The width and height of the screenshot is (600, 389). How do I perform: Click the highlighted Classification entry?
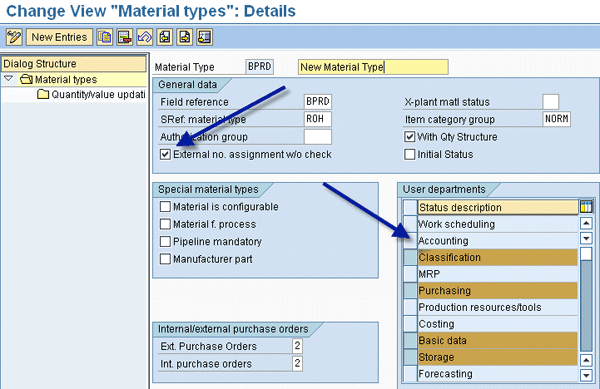pos(497,257)
